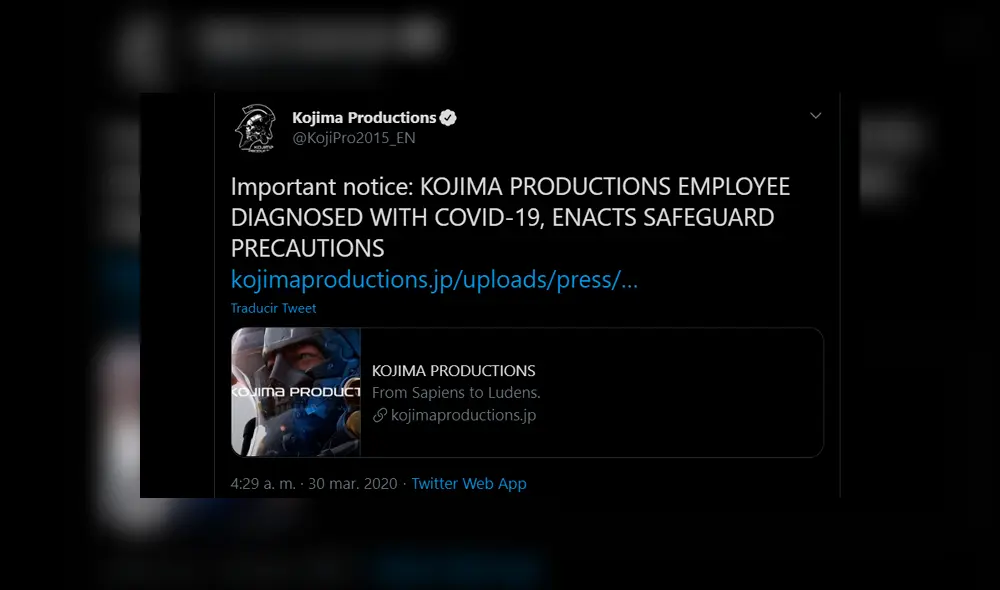The image size is (1000, 590).
Task: Click the Twitter Web App source link
Action: 469,483
